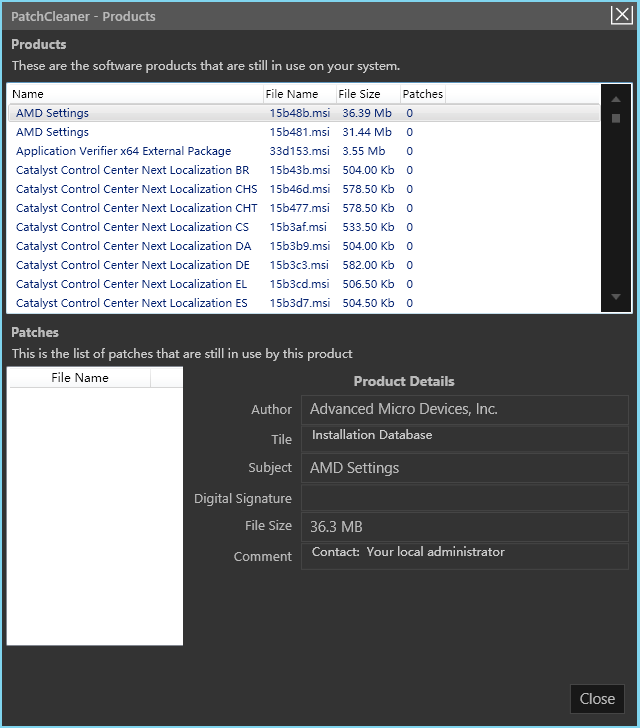Click scroll up arrow in products list

pyautogui.click(x=616, y=99)
